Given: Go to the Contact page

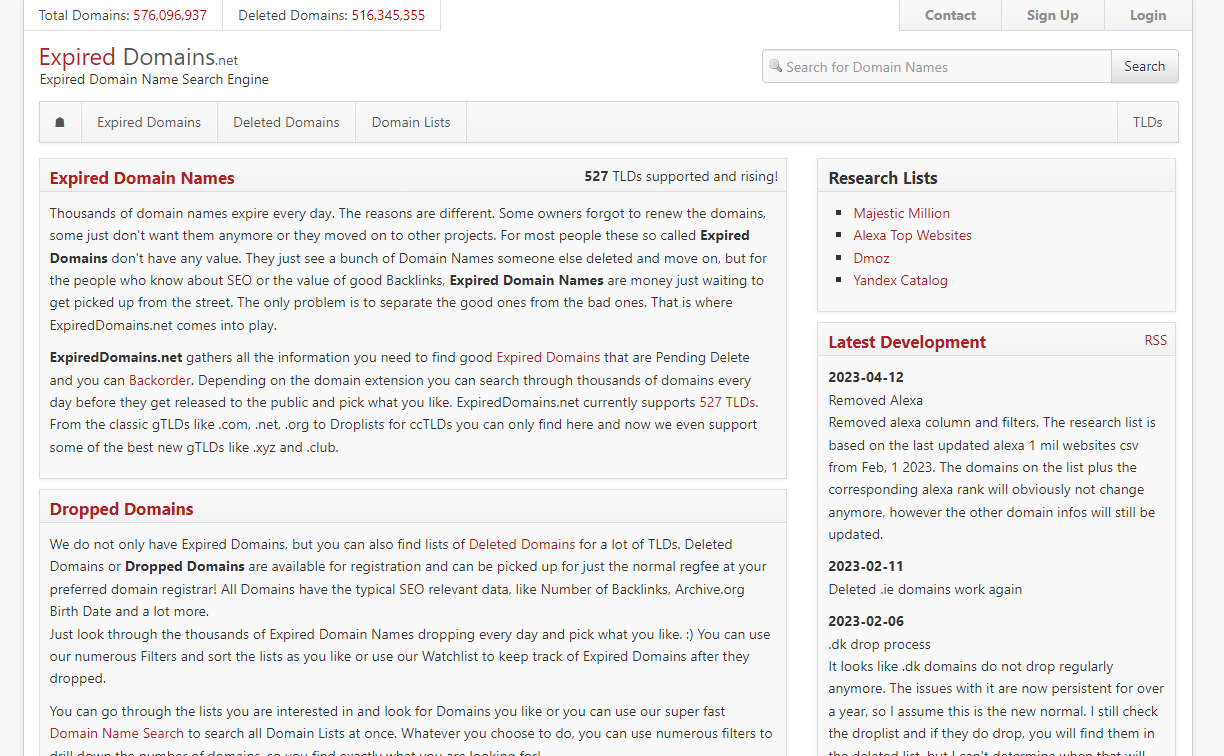Looking at the screenshot, I should [x=950, y=15].
